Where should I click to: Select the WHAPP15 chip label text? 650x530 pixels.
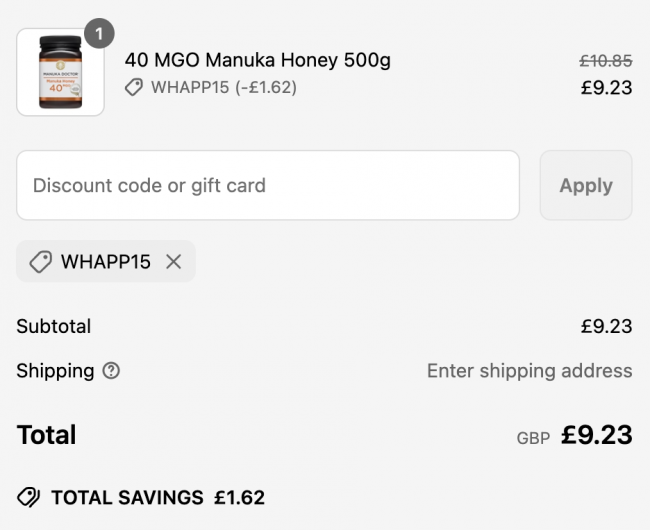(106, 262)
